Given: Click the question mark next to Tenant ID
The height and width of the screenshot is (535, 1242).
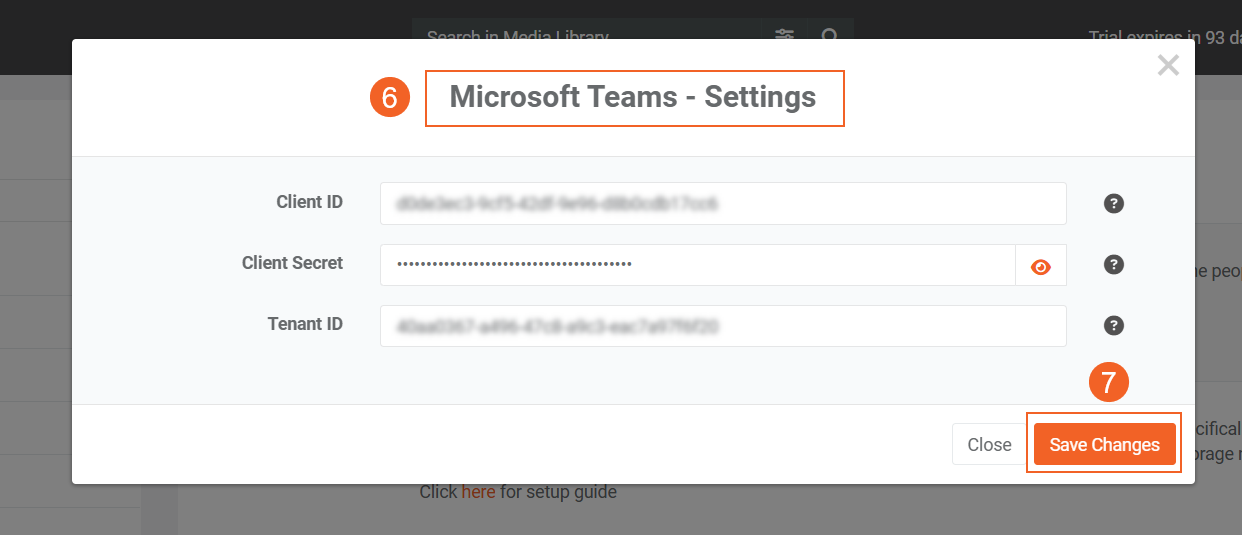Looking at the screenshot, I should 1113,325.
